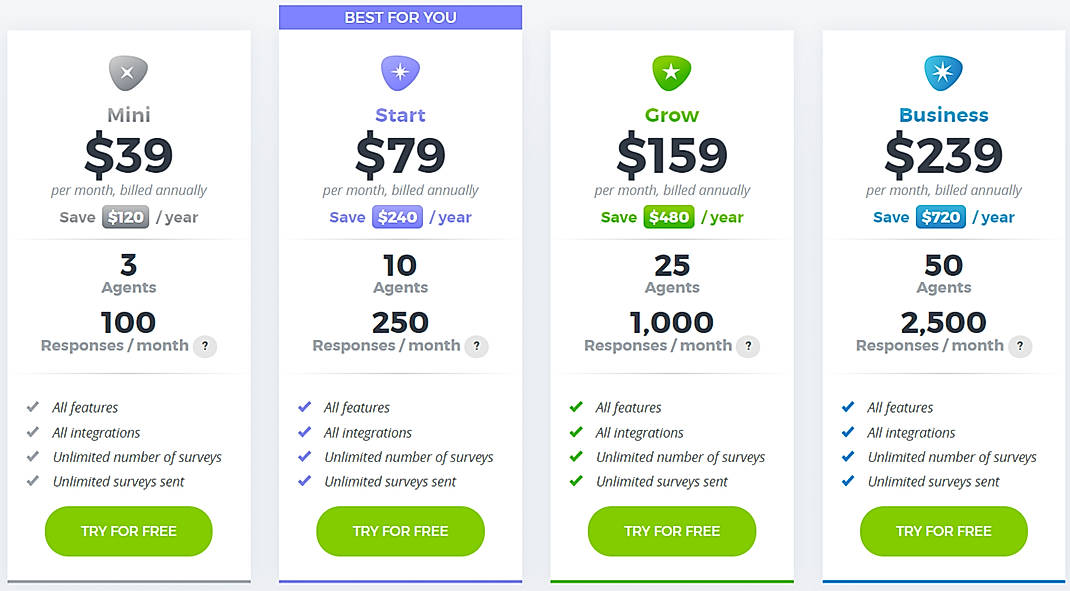1070x591 pixels.
Task: Click Try For Free for Grow plan
Action: point(672,531)
